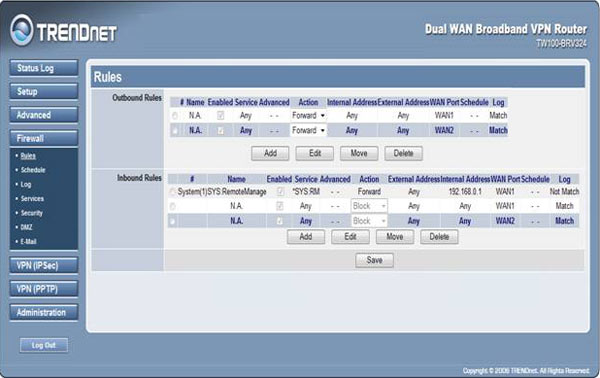Toggle Enabled checkbox in outbound WAN2 rule
Screen dimensions: 600x378
[220, 130]
